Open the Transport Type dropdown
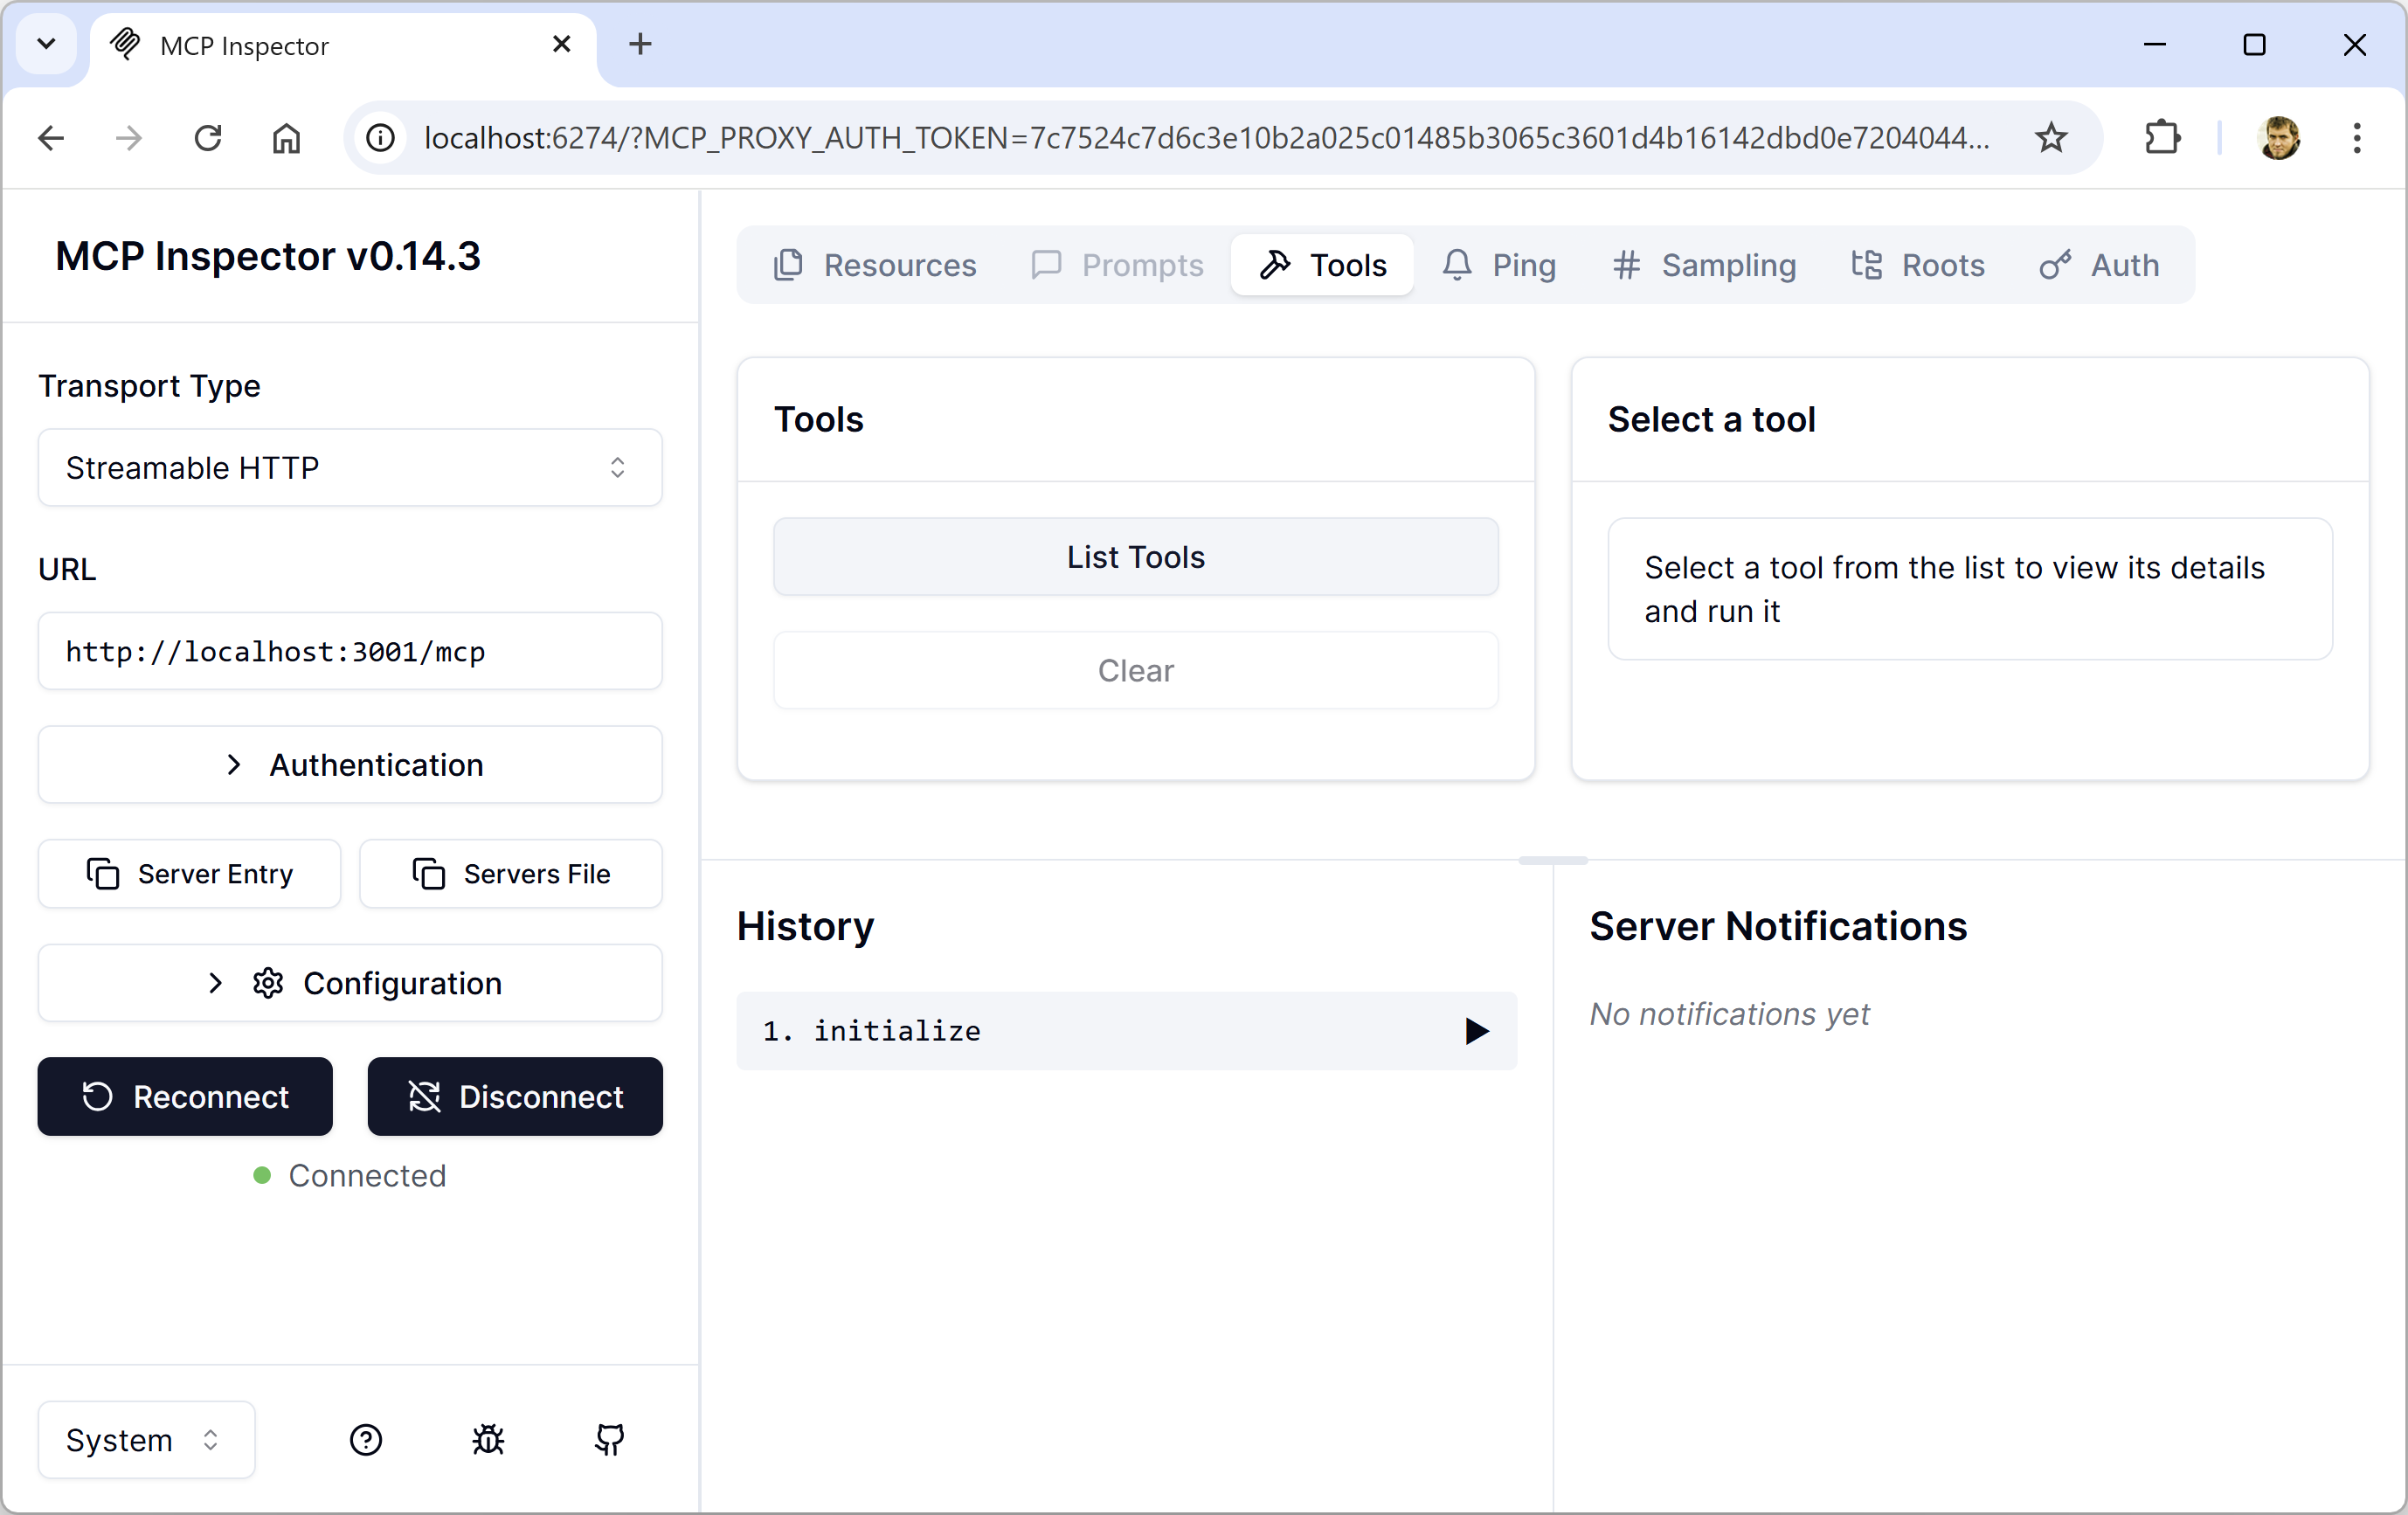The image size is (2408, 1515). tap(350, 467)
